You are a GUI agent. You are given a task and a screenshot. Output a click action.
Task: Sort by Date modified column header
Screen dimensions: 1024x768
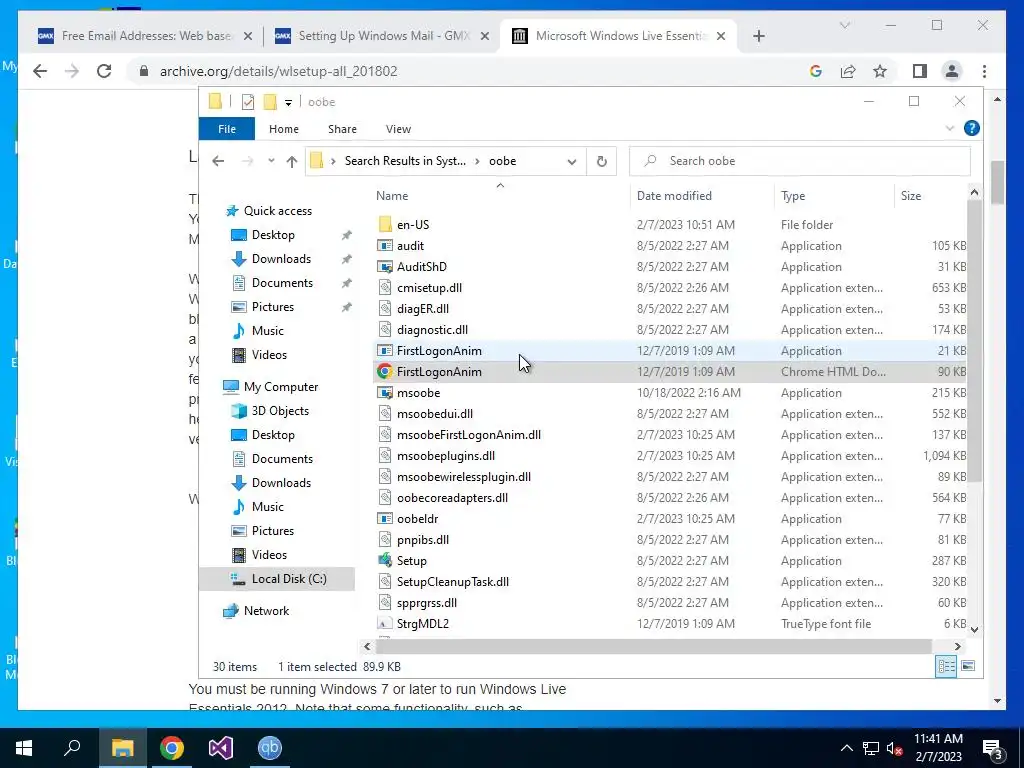pyautogui.click(x=702, y=195)
